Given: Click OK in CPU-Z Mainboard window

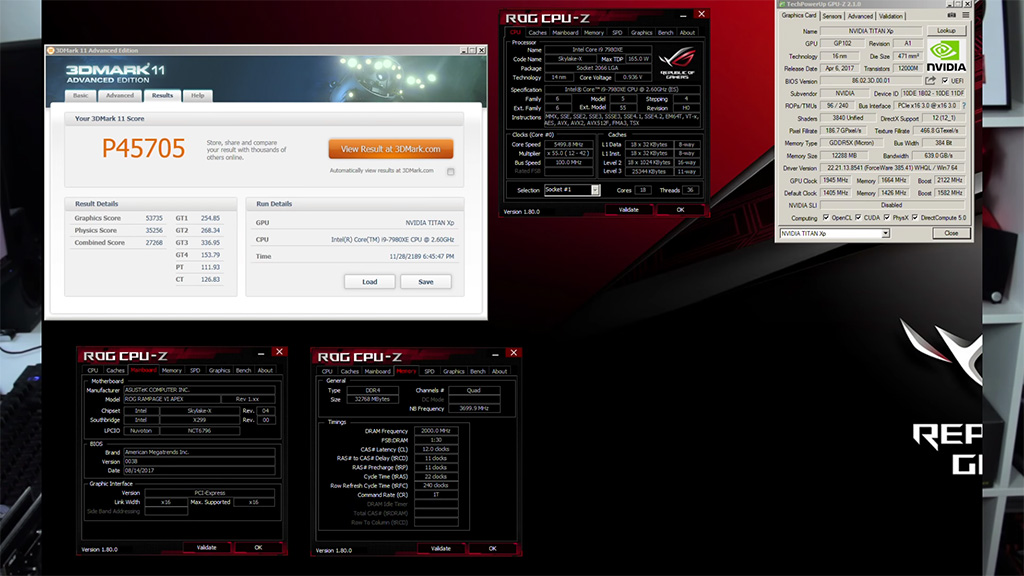Looking at the screenshot, I should click(258, 547).
